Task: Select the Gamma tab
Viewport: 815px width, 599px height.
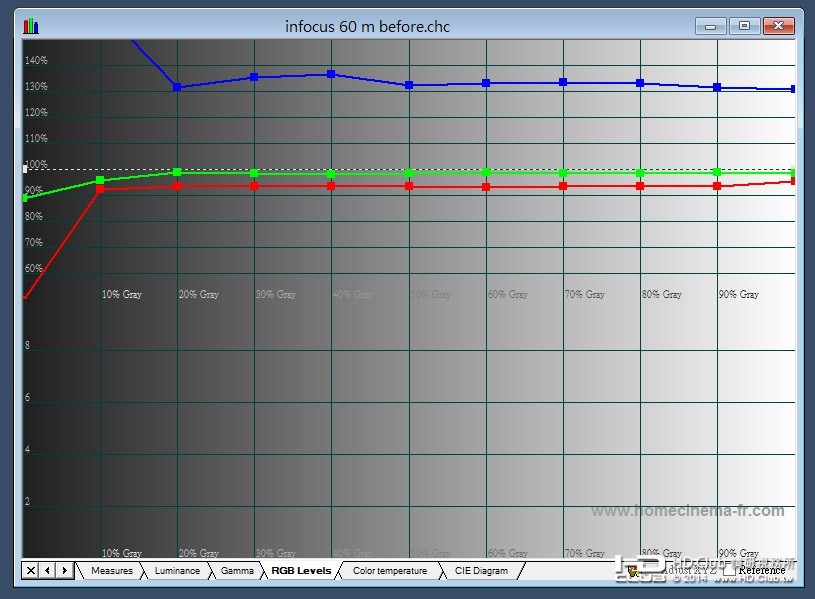Action: tap(237, 570)
